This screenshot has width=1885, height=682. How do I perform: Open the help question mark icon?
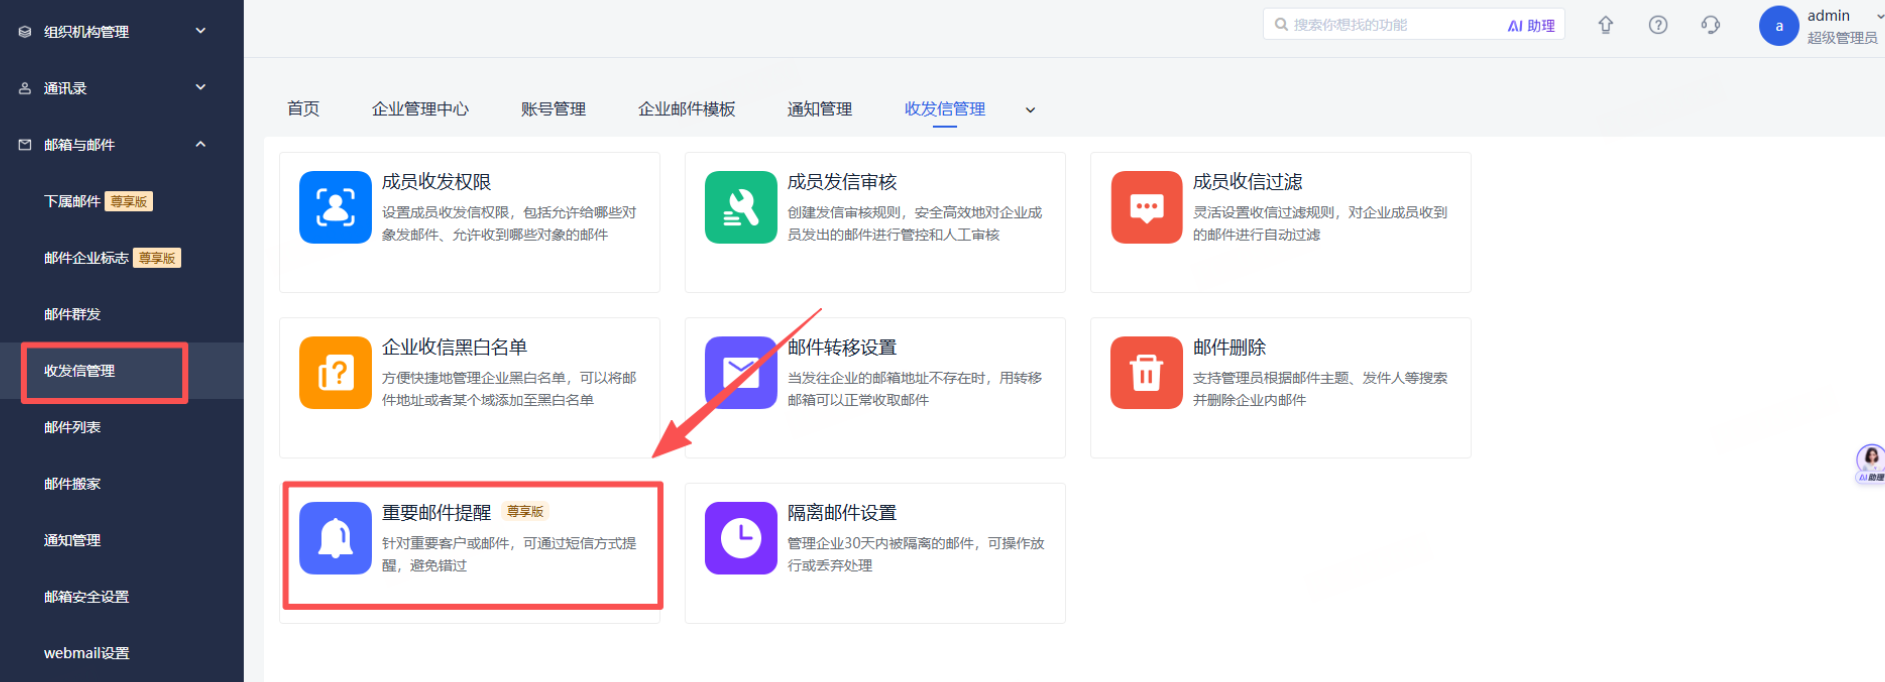click(x=1658, y=25)
